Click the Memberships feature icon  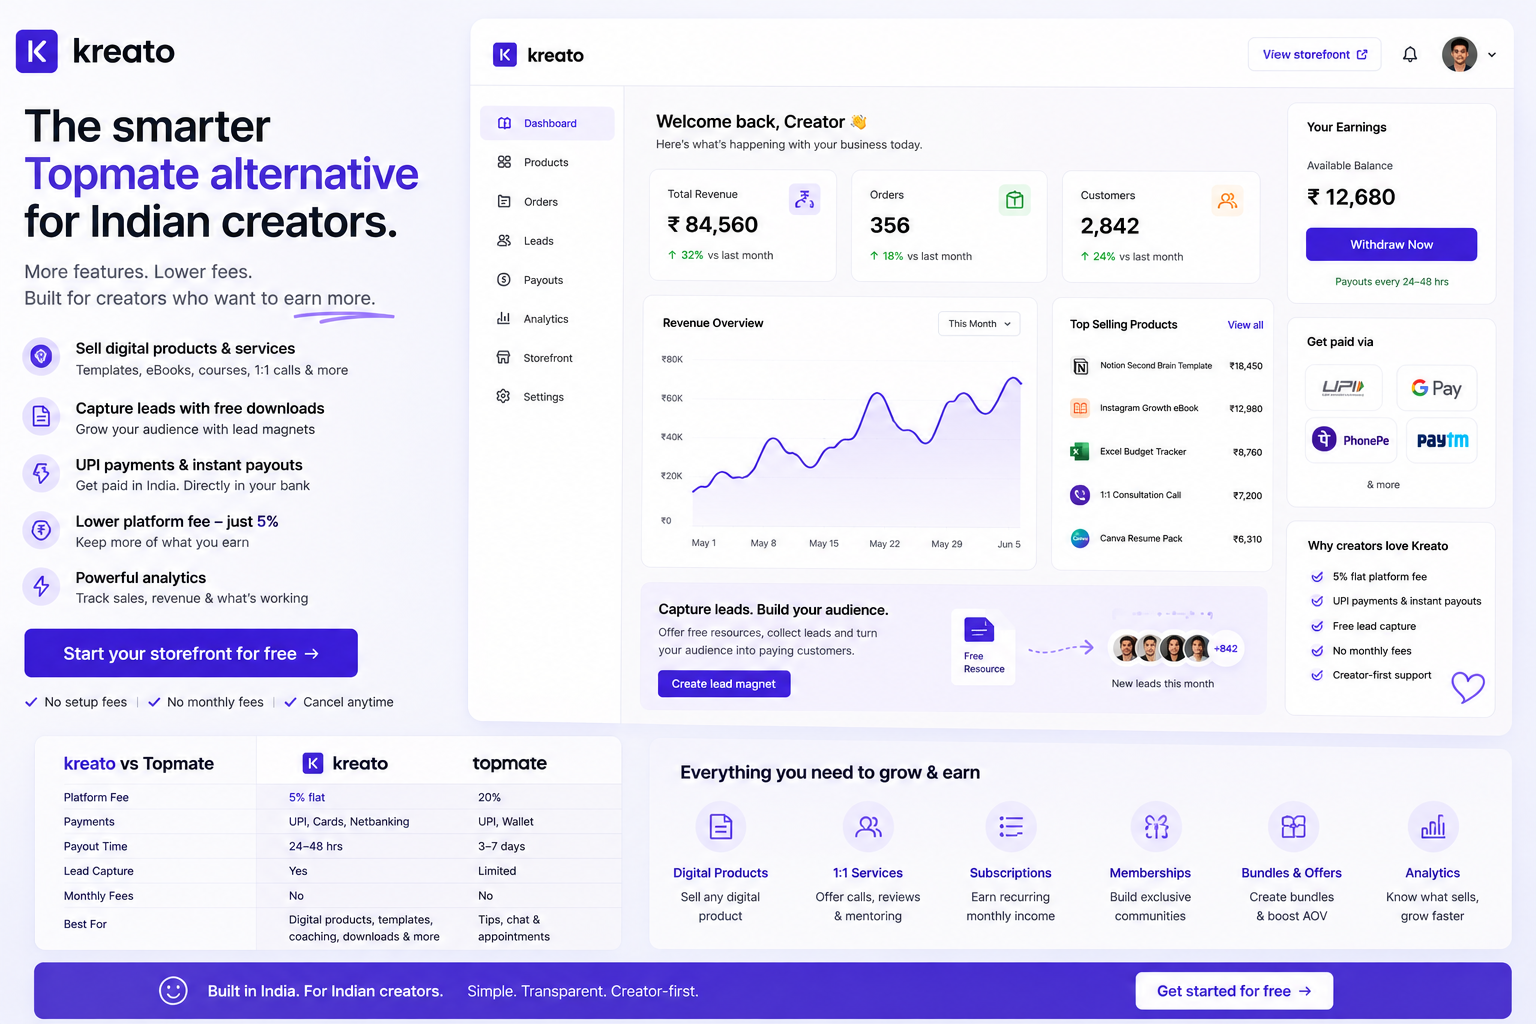tap(1156, 827)
